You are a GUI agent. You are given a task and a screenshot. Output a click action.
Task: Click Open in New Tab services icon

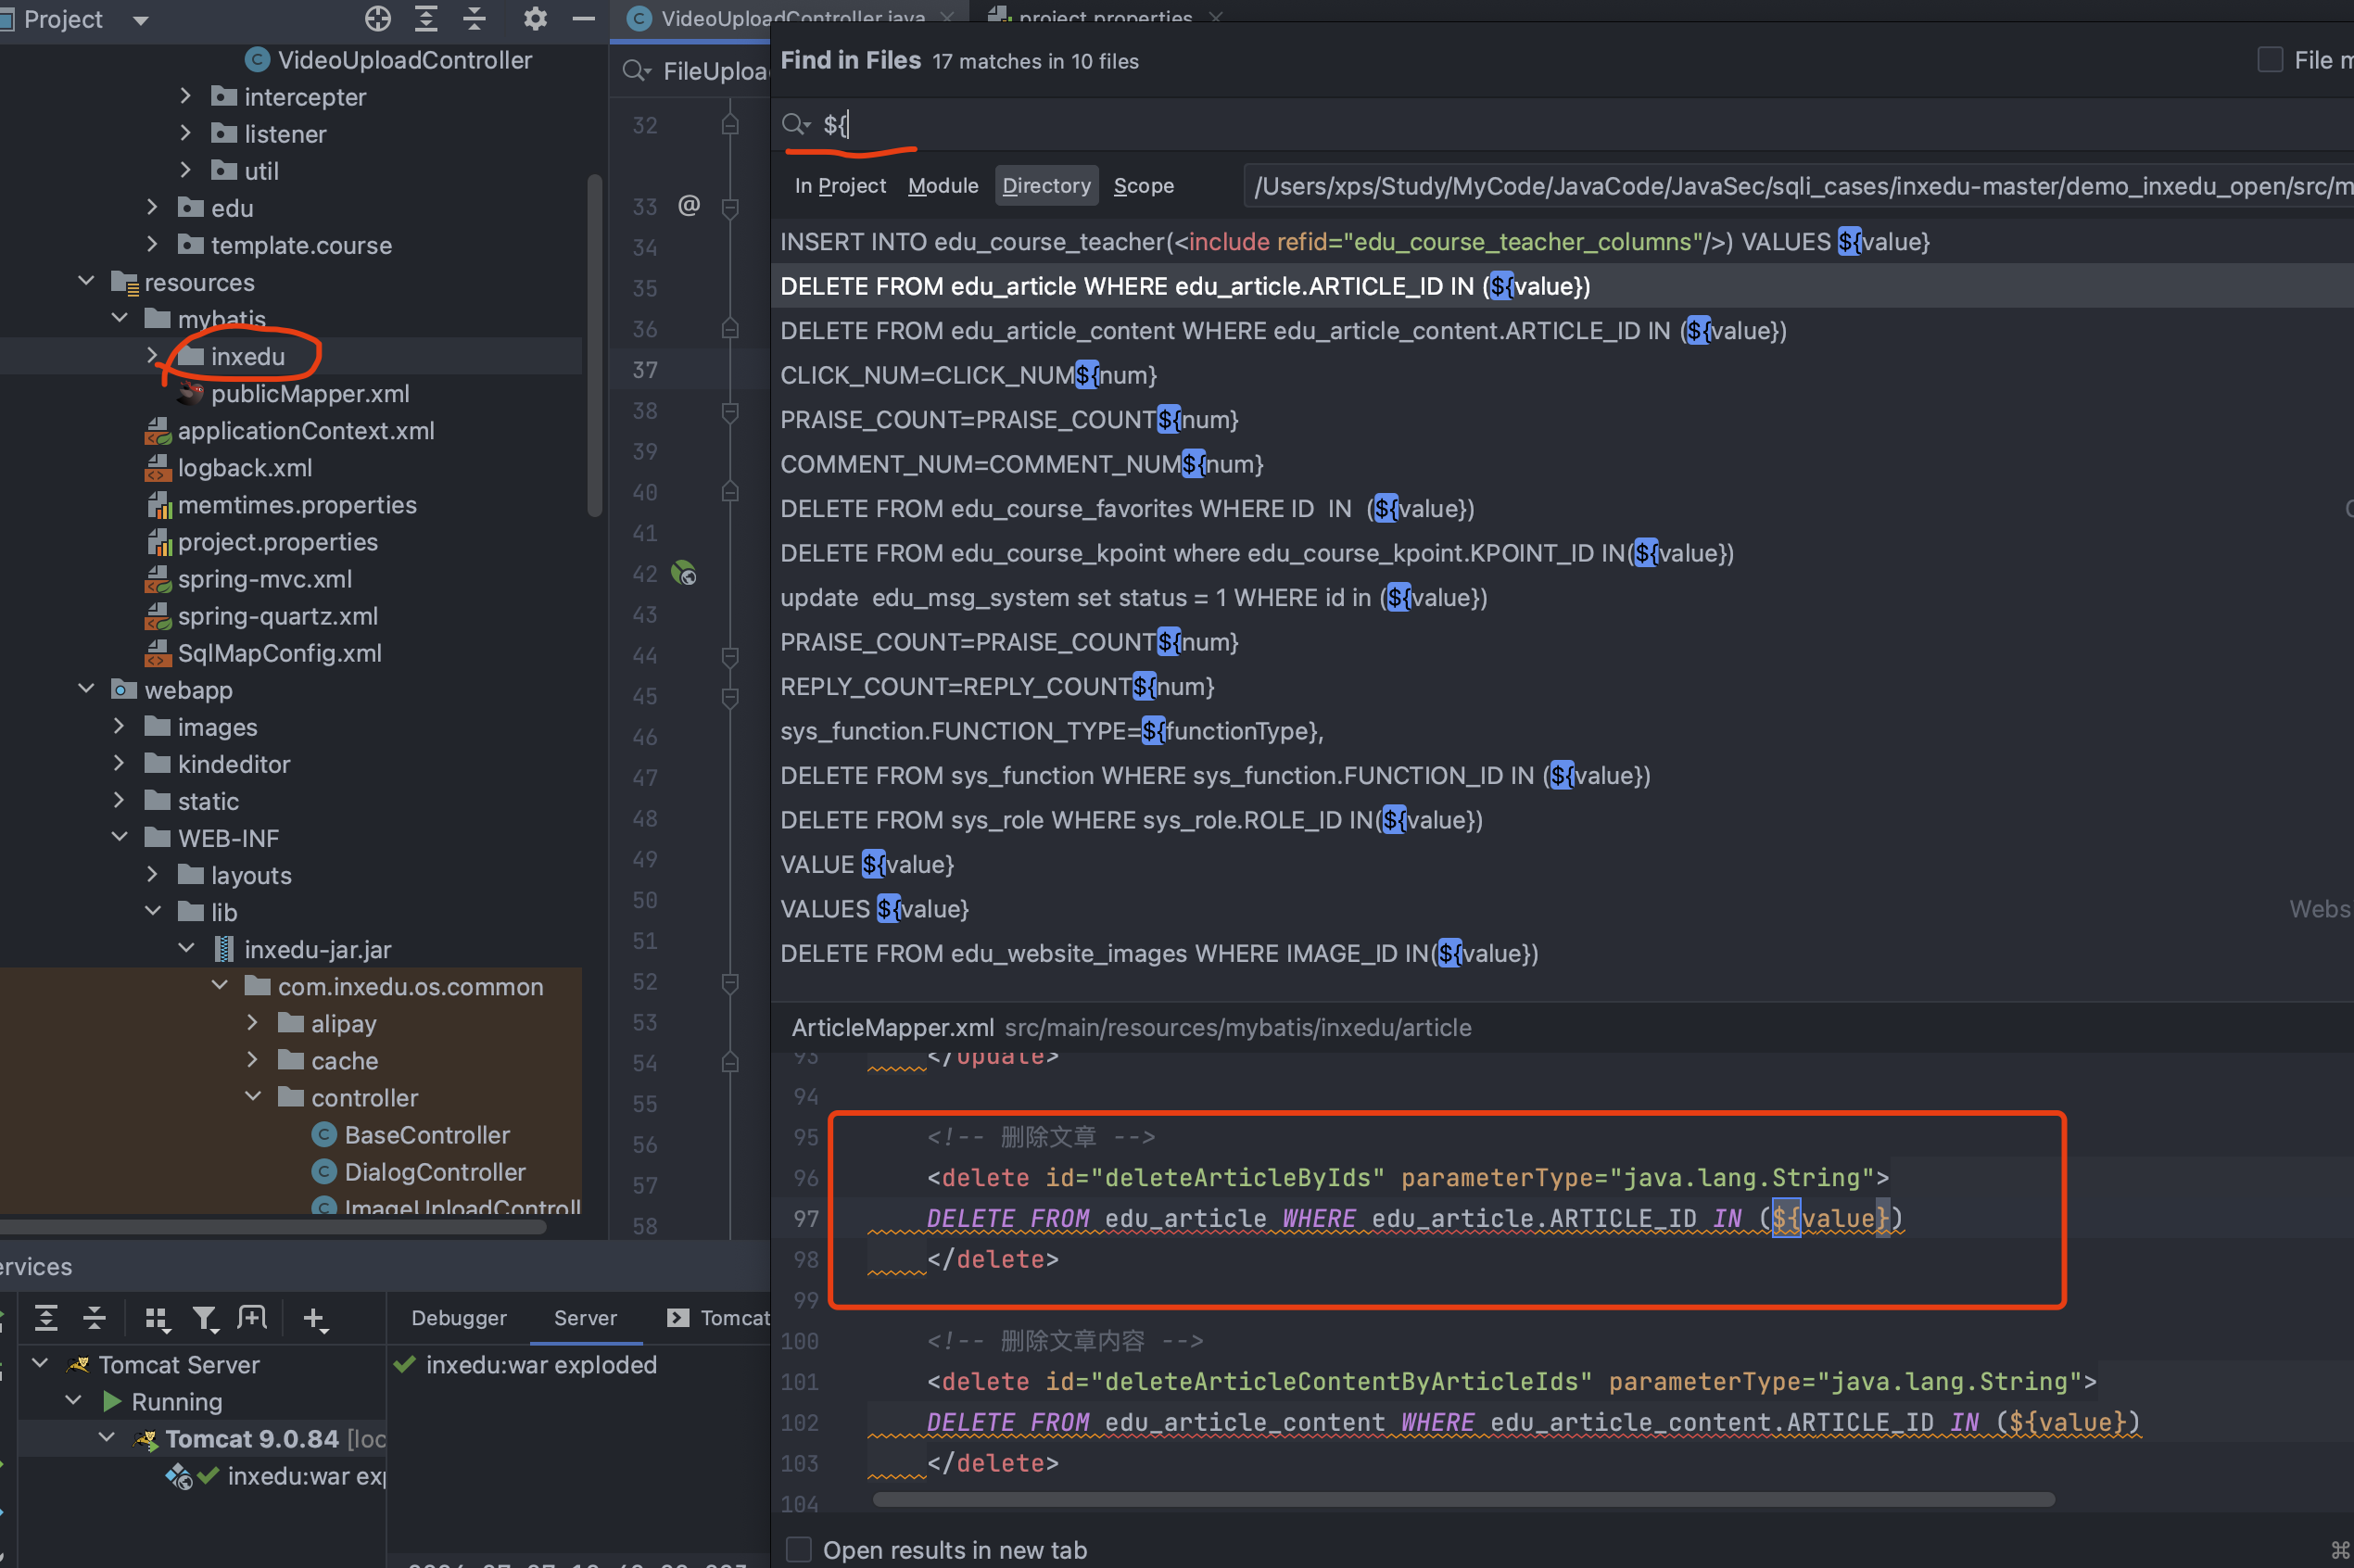(x=252, y=1319)
